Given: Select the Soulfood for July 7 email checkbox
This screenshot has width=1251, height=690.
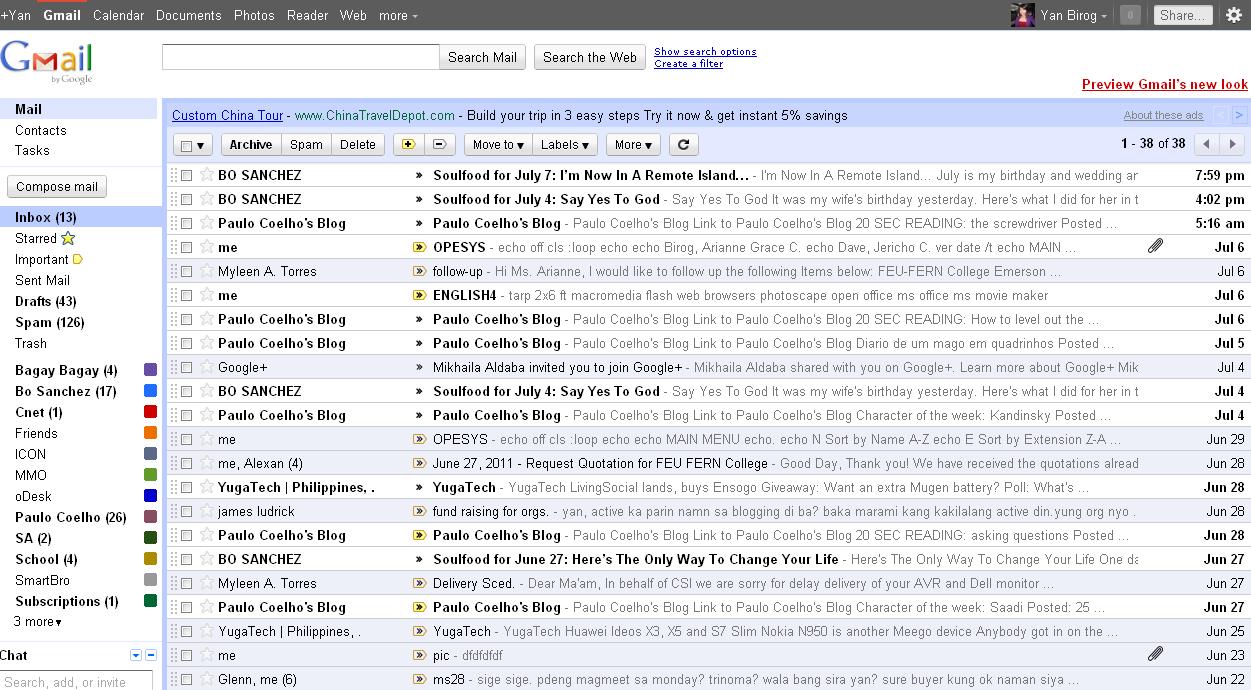Looking at the screenshot, I should 186,175.
